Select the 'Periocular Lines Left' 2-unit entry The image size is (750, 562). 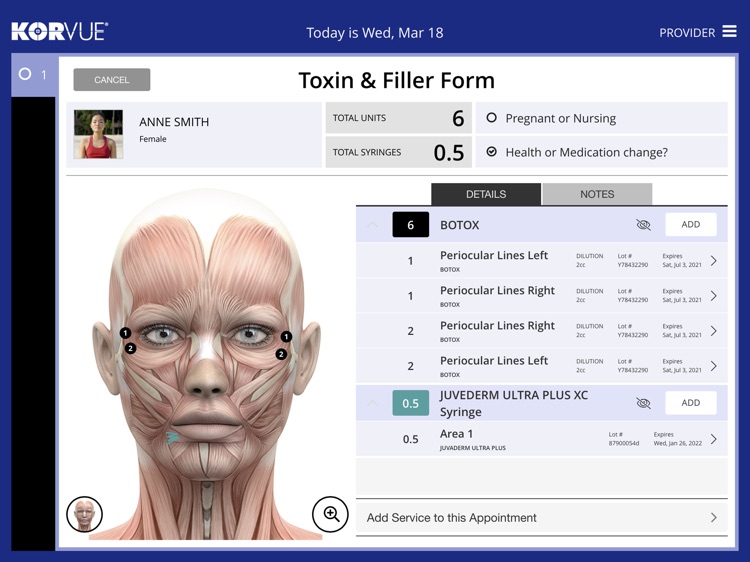point(541,366)
